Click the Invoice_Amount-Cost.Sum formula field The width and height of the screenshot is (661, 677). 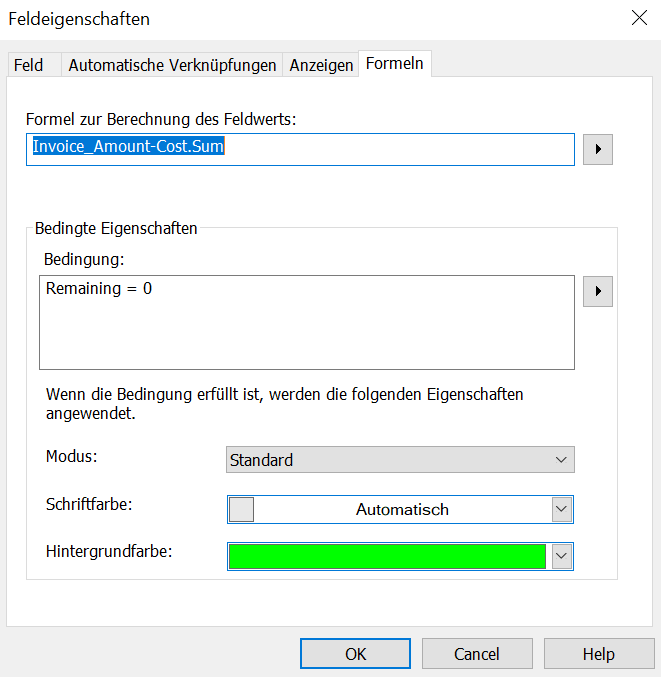300,149
